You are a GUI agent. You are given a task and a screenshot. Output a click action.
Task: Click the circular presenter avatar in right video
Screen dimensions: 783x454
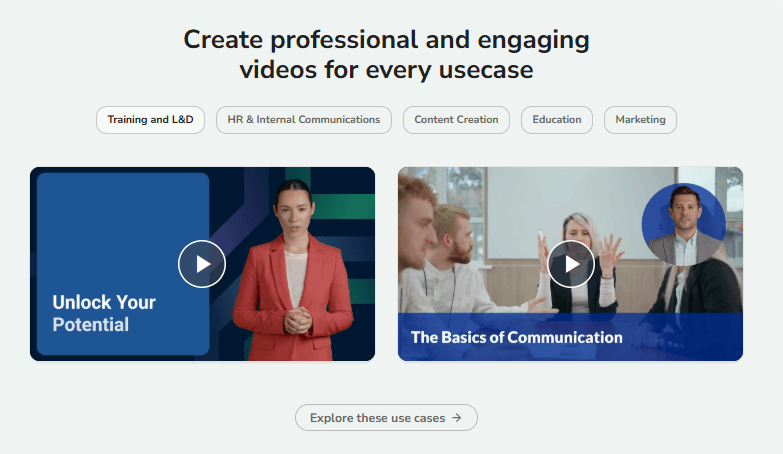tap(683, 225)
